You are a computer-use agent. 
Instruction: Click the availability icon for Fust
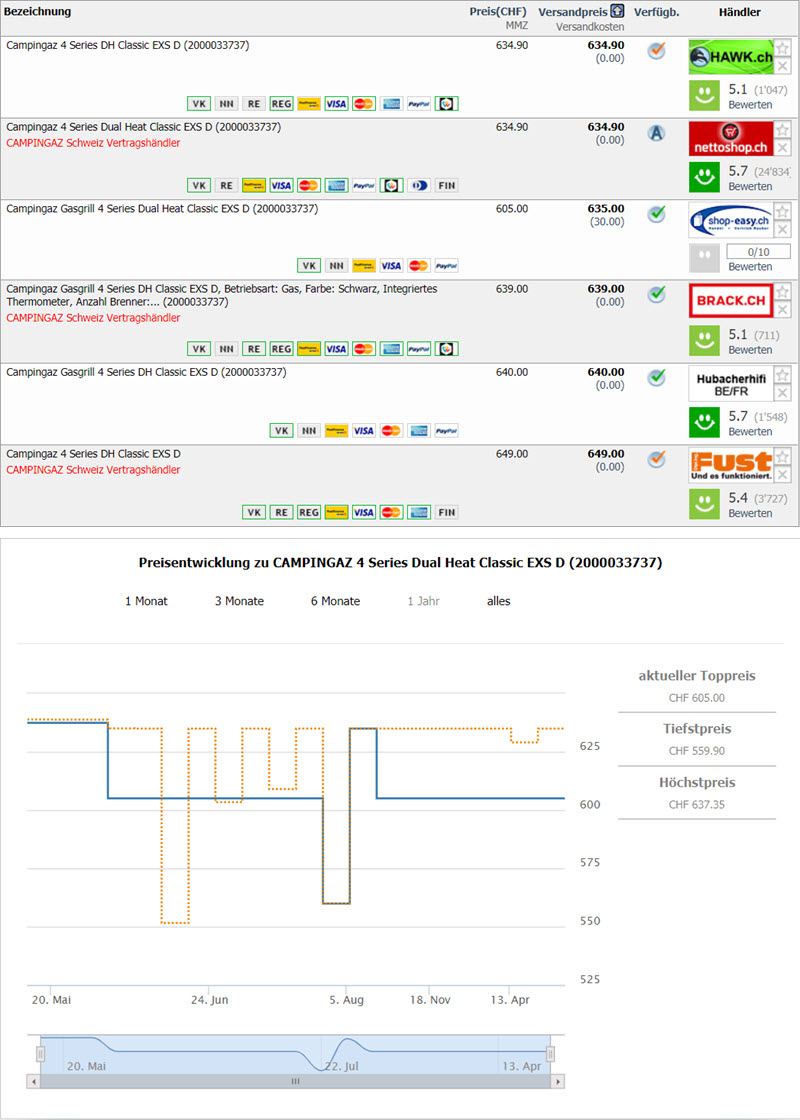(x=656, y=459)
